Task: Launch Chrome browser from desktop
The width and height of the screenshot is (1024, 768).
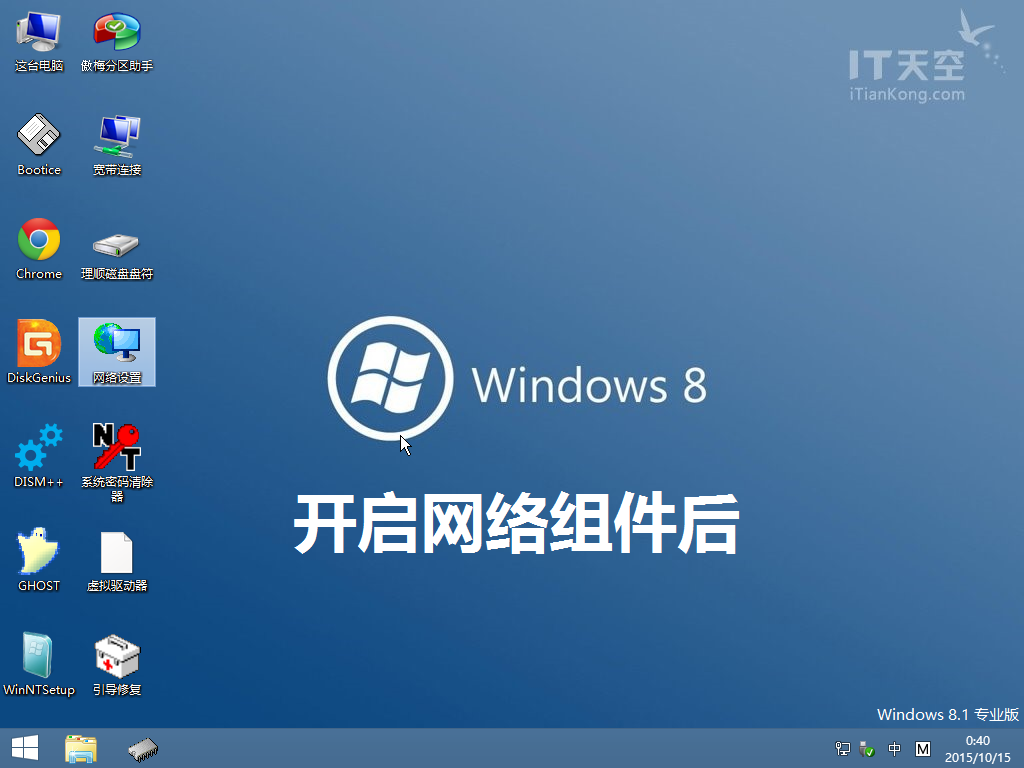Action: pyautogui.click(x=39, y=240)
